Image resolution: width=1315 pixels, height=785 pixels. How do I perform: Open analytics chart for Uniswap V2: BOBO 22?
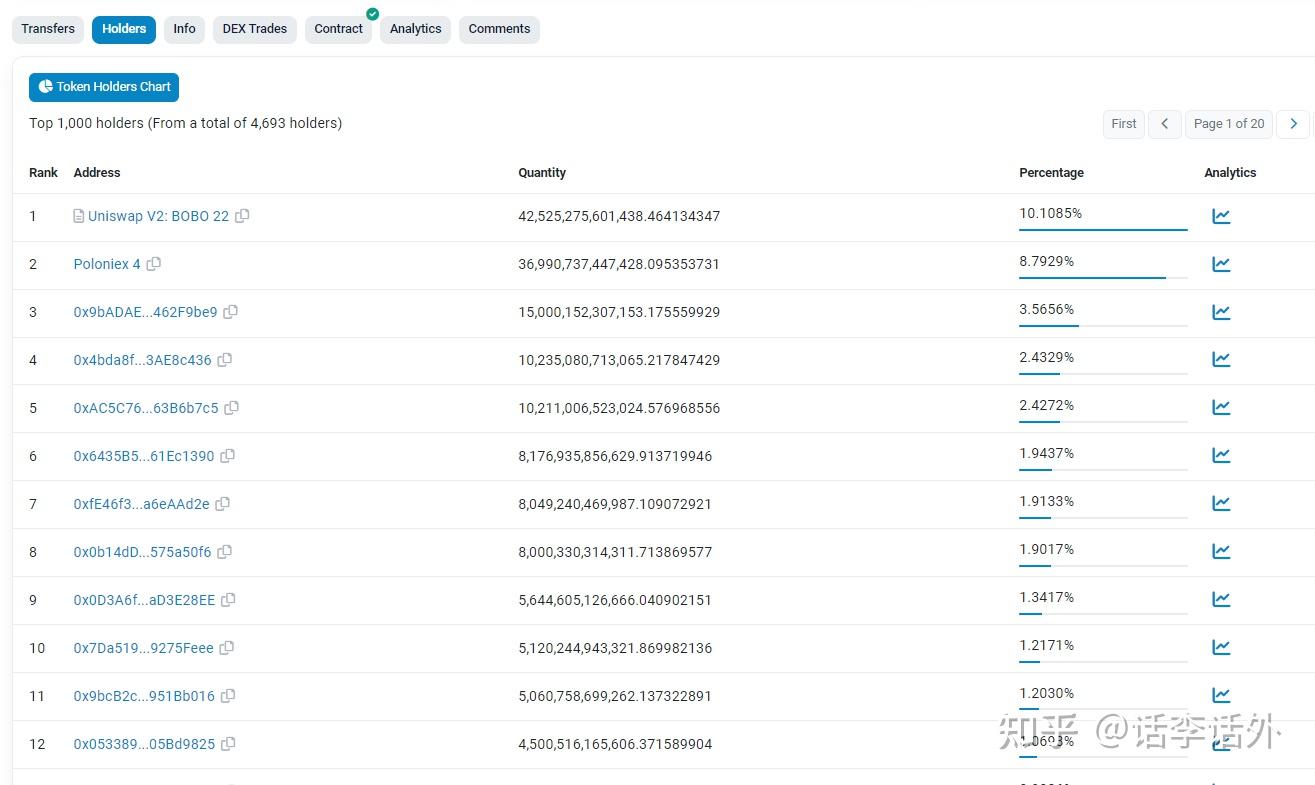1221,216
